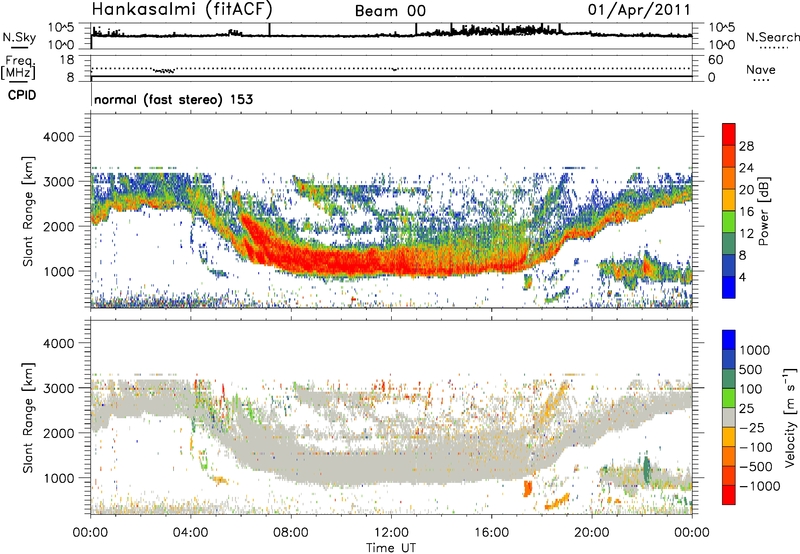The height and width of the screenshot is (554, 800).
Task: Click the '4000' tick on power panel
Action: point(58,137)
